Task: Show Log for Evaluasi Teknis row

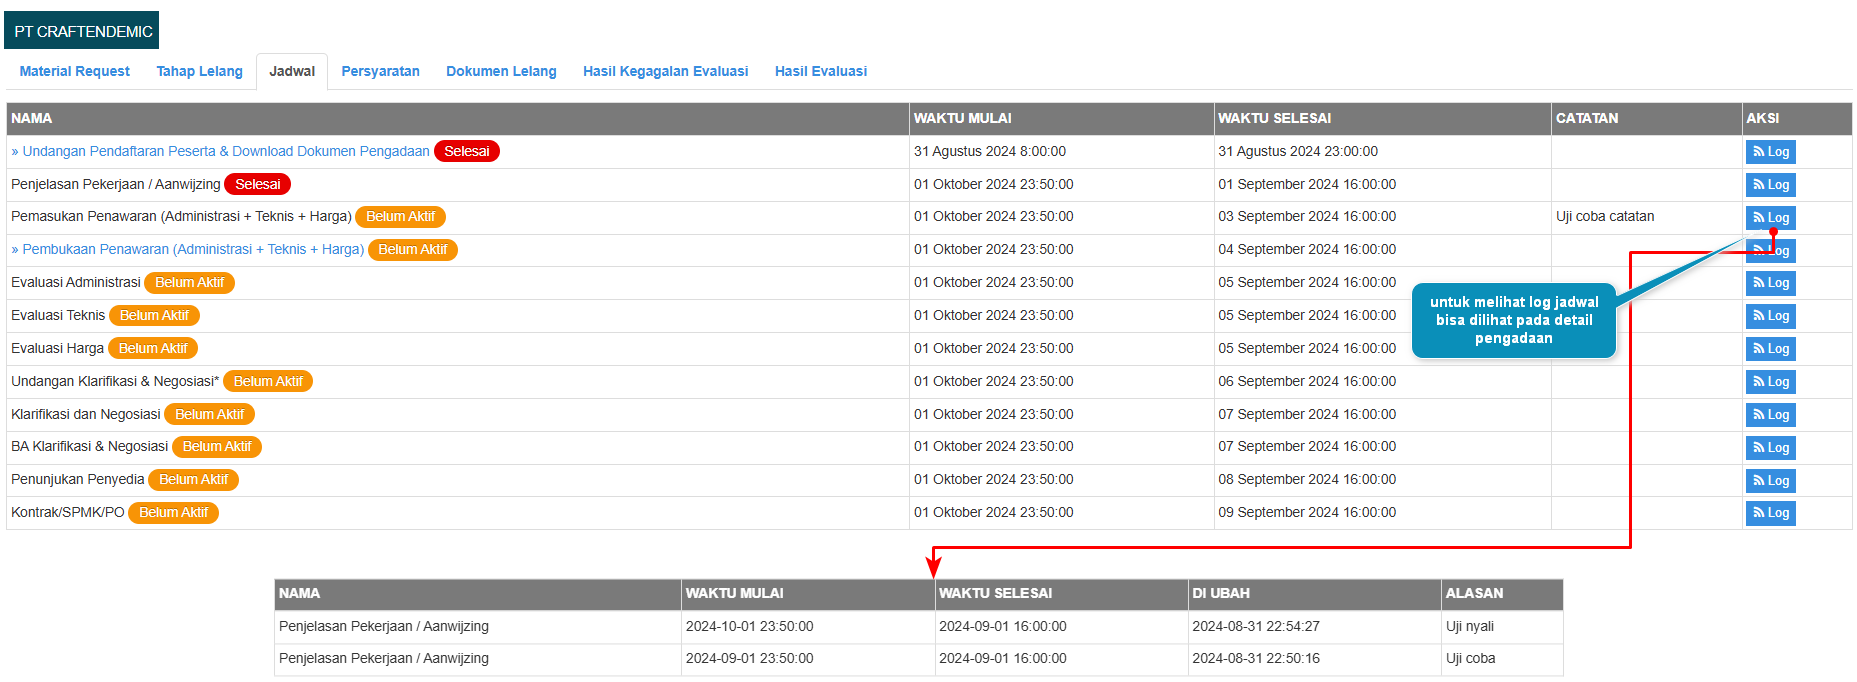Action: click(x=1770, y=316)
